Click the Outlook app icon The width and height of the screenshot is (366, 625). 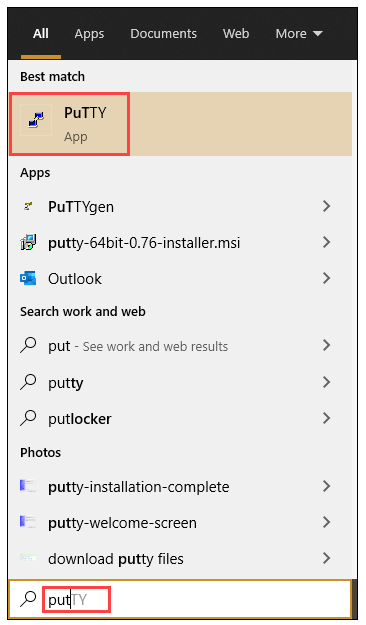pyautogui.click(x=28, y=278)
